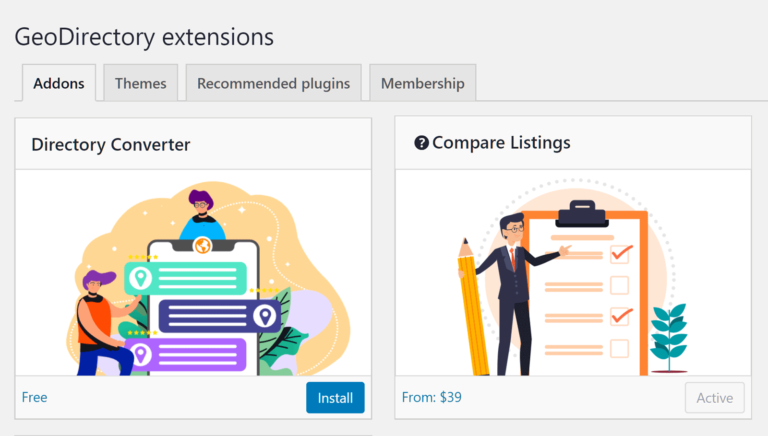Click the location pin on the purple card
This screenshot has width=768, height=436.
[141, 353]
